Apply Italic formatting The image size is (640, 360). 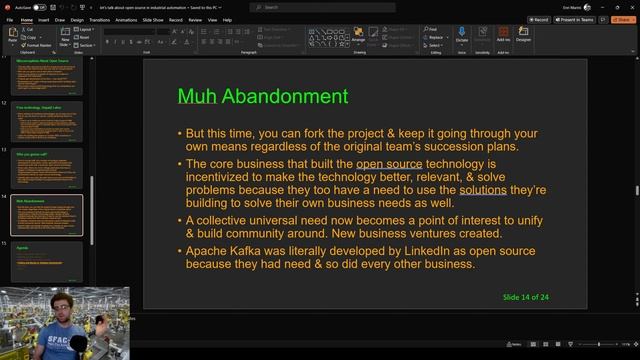pyautogui.click(x=115, y=42)
